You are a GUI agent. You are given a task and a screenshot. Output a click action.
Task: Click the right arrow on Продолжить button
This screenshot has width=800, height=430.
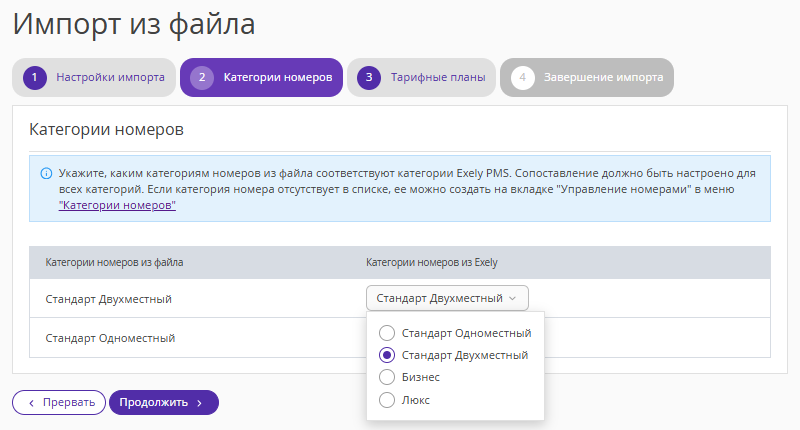coord(199,403)
